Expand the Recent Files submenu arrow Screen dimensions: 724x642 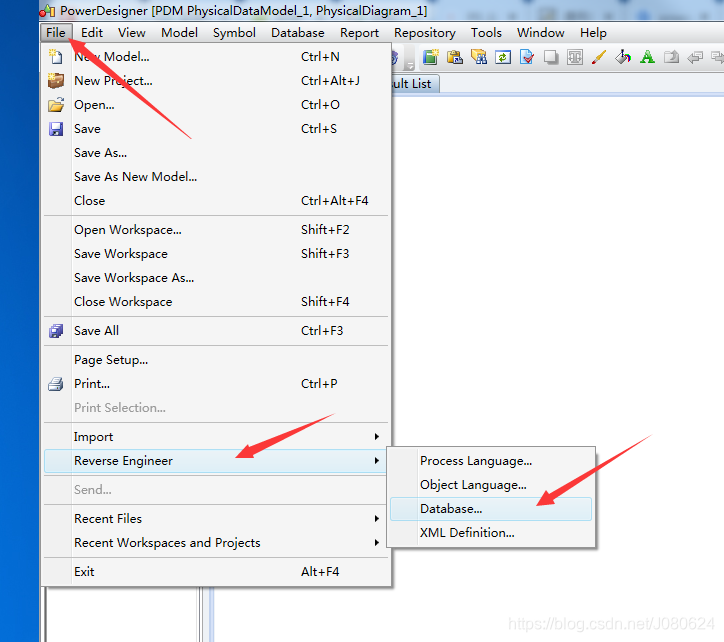[377, 519]
